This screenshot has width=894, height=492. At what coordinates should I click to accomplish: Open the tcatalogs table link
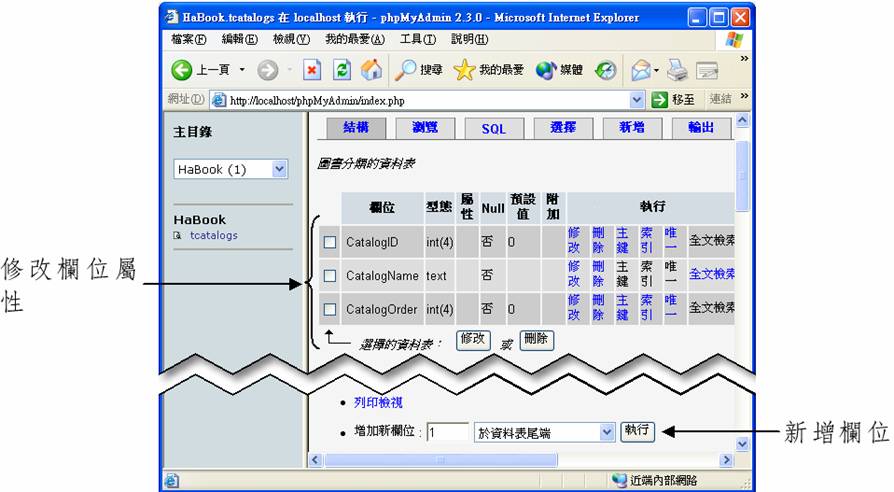pos(214,235)
